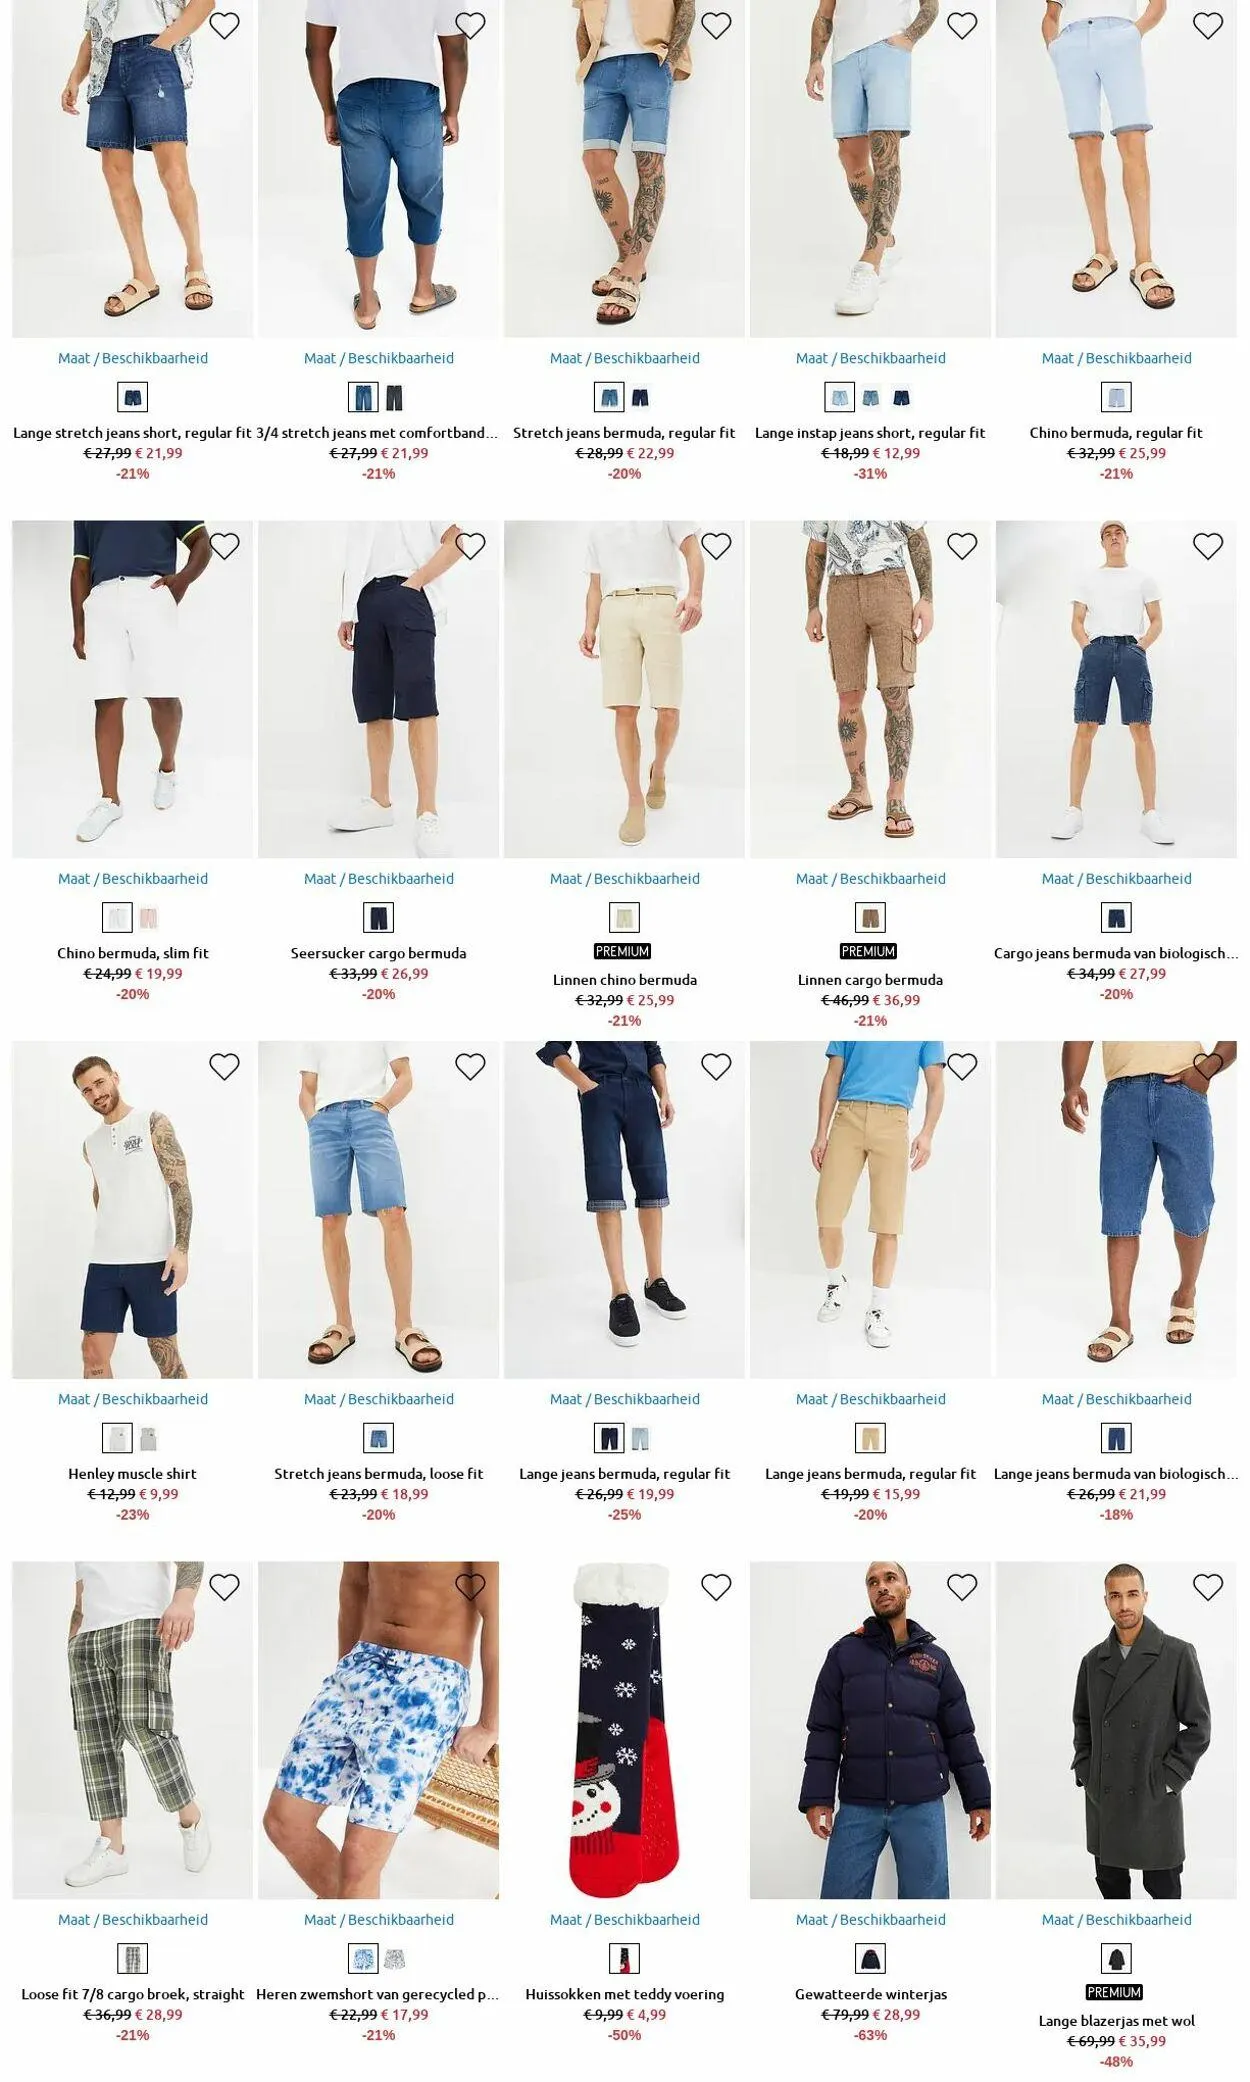
Task: Select grey swatch for Henley muscle shirt
Action: 148,1439
